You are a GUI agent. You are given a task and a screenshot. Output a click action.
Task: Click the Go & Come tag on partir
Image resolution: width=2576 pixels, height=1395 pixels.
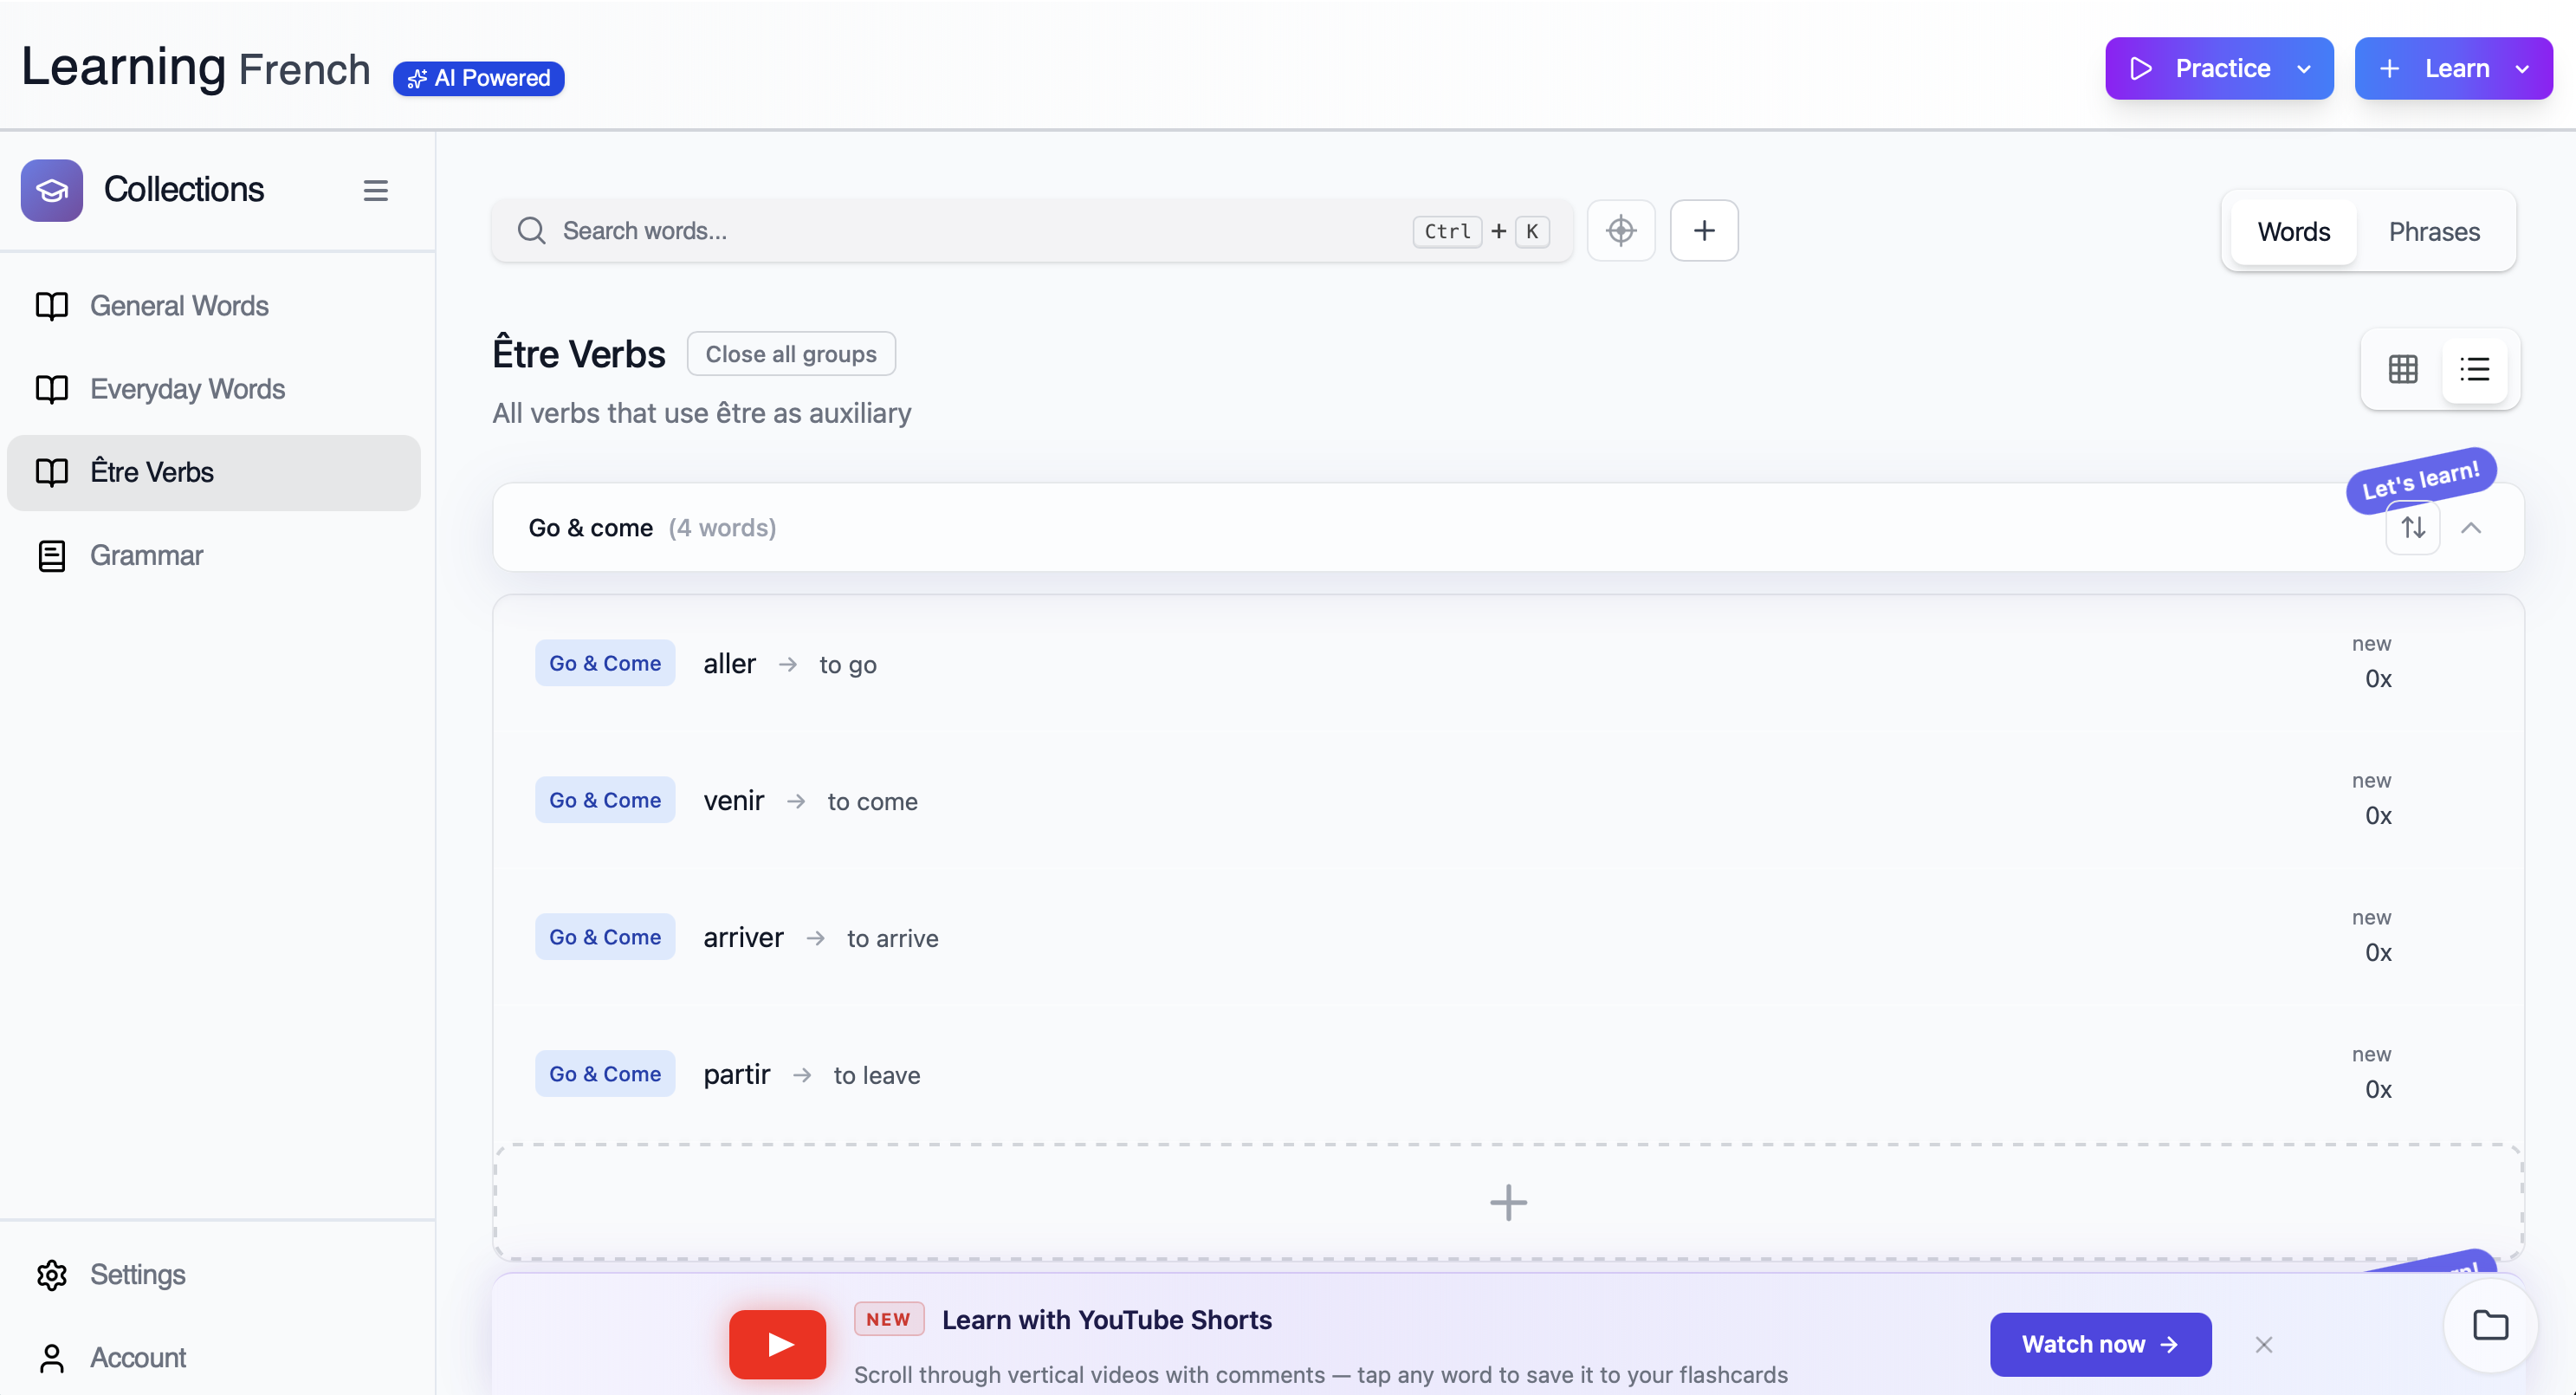click(x=605, y=1074)
